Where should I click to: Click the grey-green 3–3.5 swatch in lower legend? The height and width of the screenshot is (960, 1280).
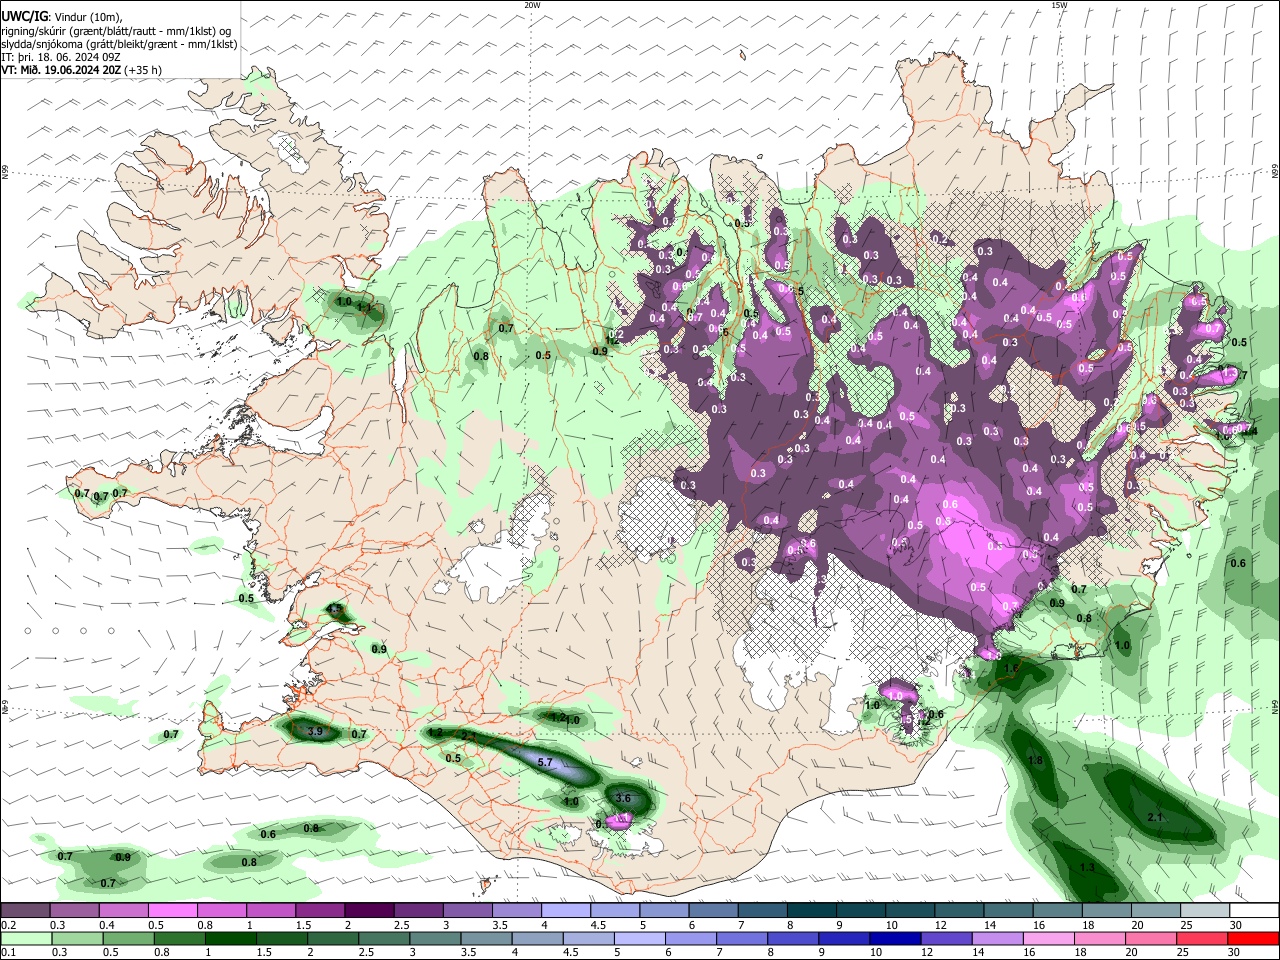coord(438,938)
